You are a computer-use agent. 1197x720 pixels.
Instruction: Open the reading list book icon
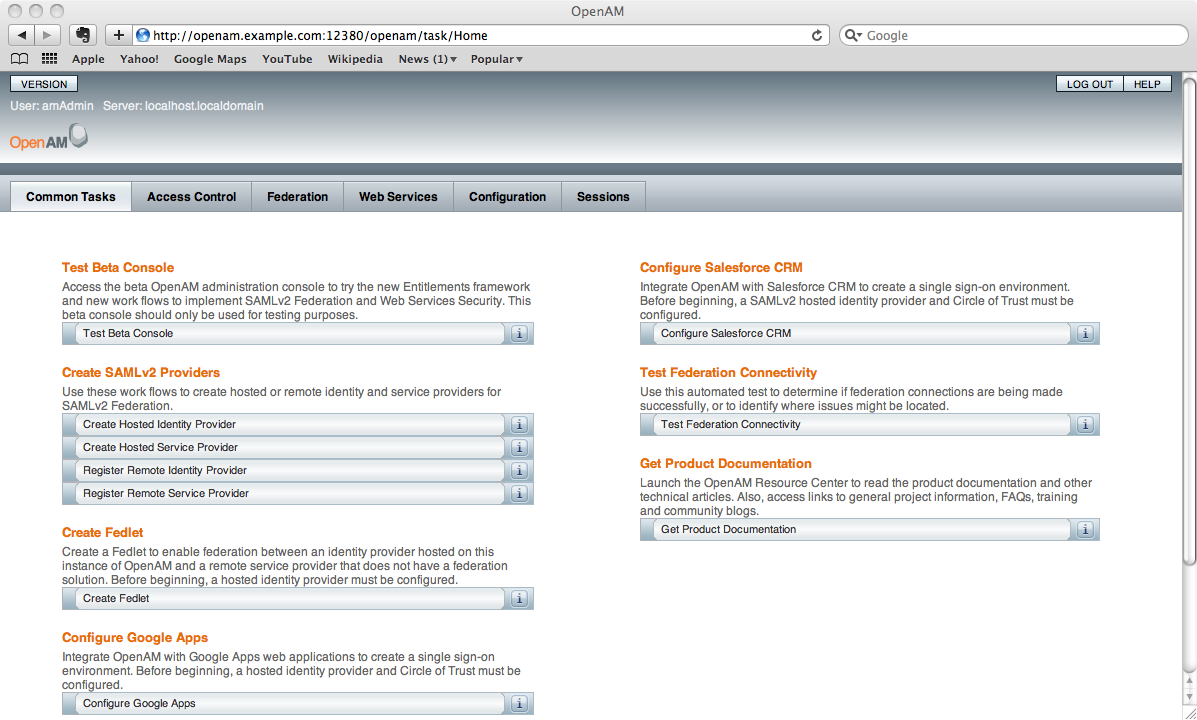tap(20, 59)
